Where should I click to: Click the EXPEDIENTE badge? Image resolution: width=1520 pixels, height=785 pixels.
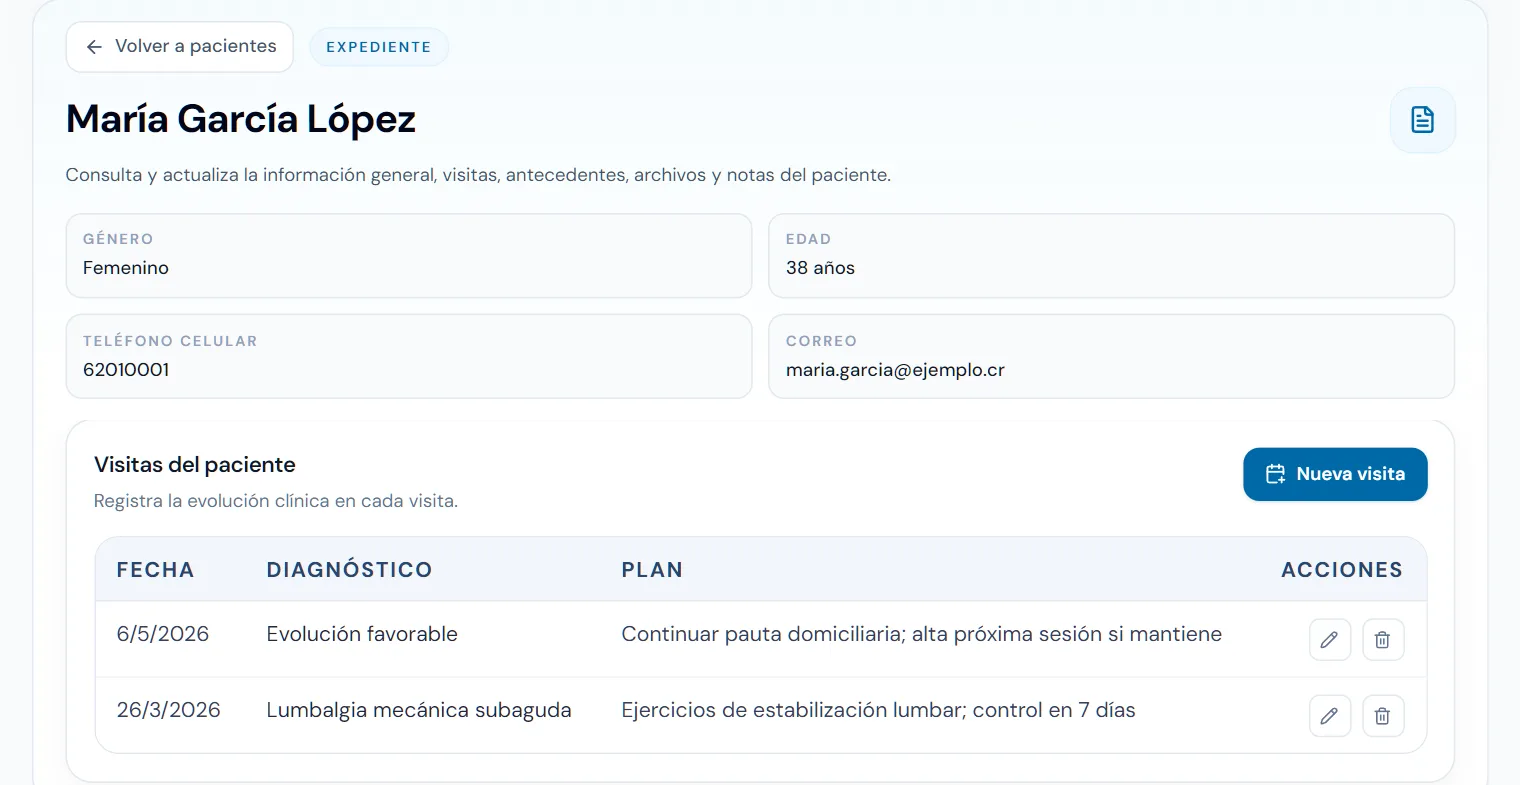(379, 47)
